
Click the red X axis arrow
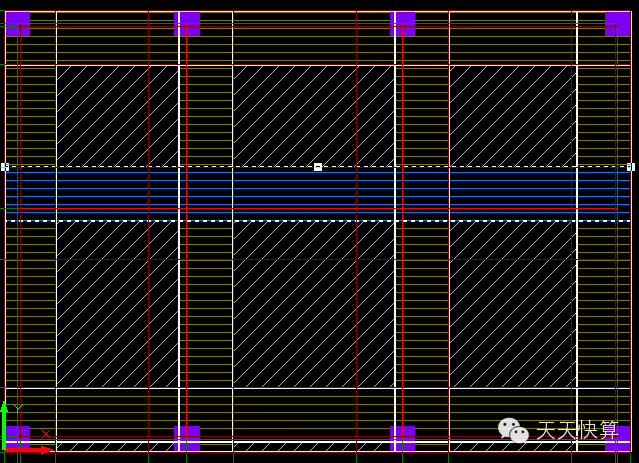click(29, 450)
